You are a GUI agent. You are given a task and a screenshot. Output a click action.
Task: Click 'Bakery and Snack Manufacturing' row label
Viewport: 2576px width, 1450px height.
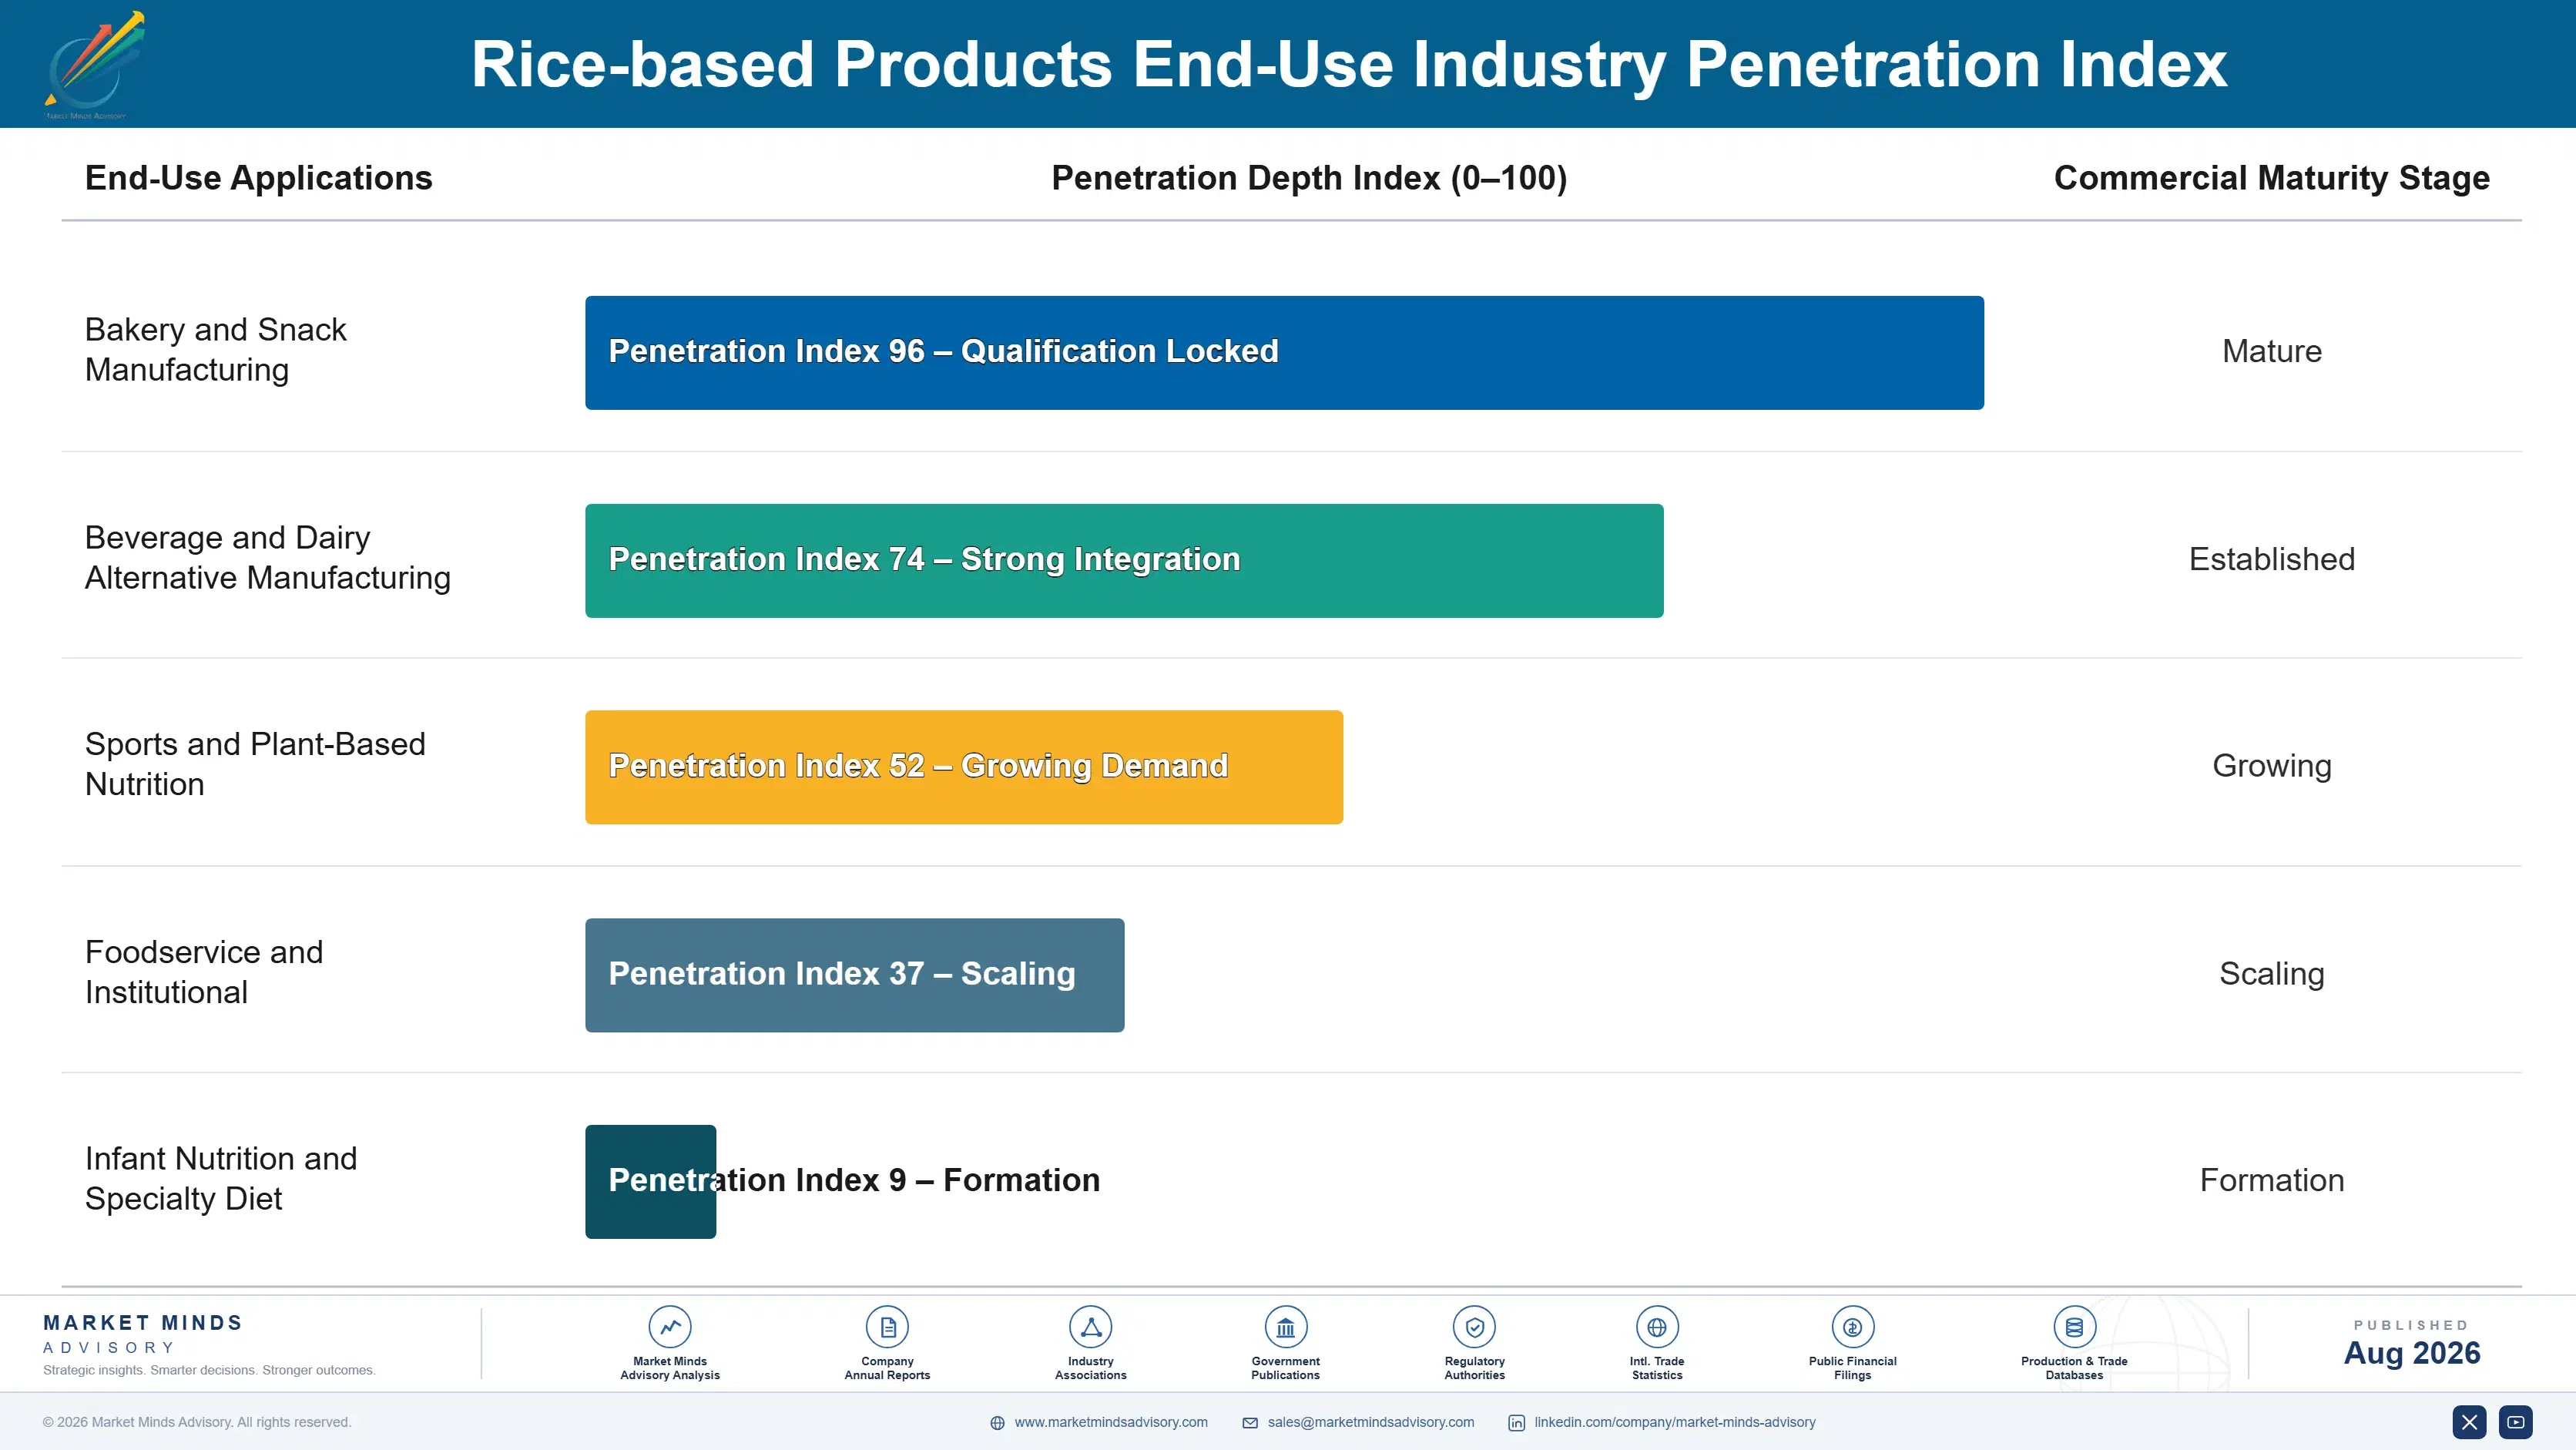coord(215,350)
